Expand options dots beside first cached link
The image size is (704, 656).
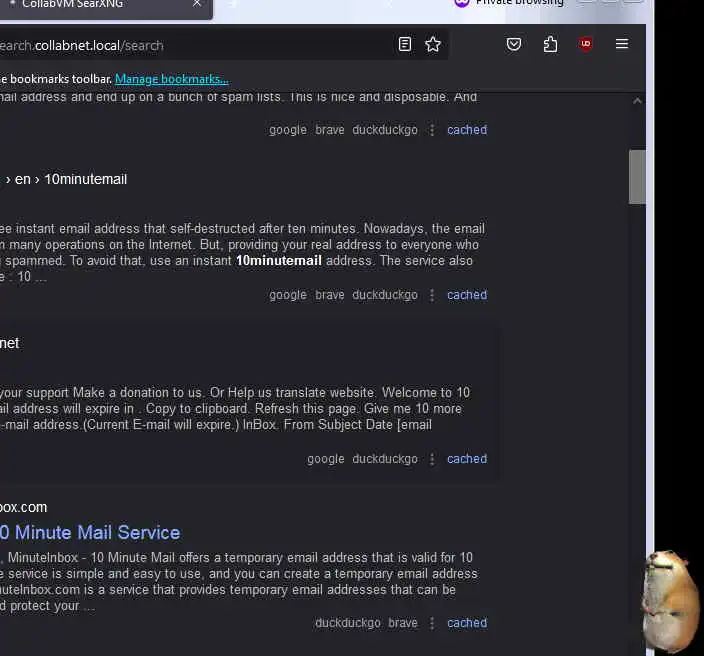[x=432, y=130]
